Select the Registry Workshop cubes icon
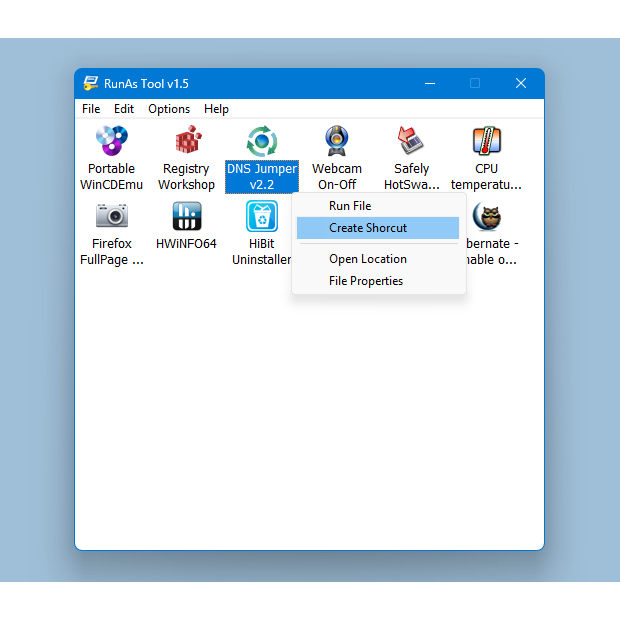 click(x=187, y=140)
